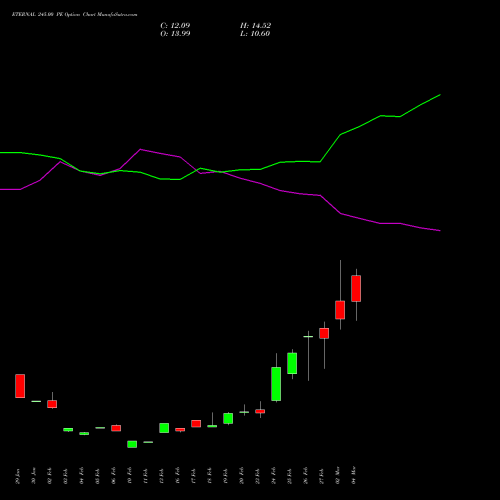This screenshot has height=500, width=500.
Task: Click the open value 'O: 13.99'
Action: click(x=175, y=34)
